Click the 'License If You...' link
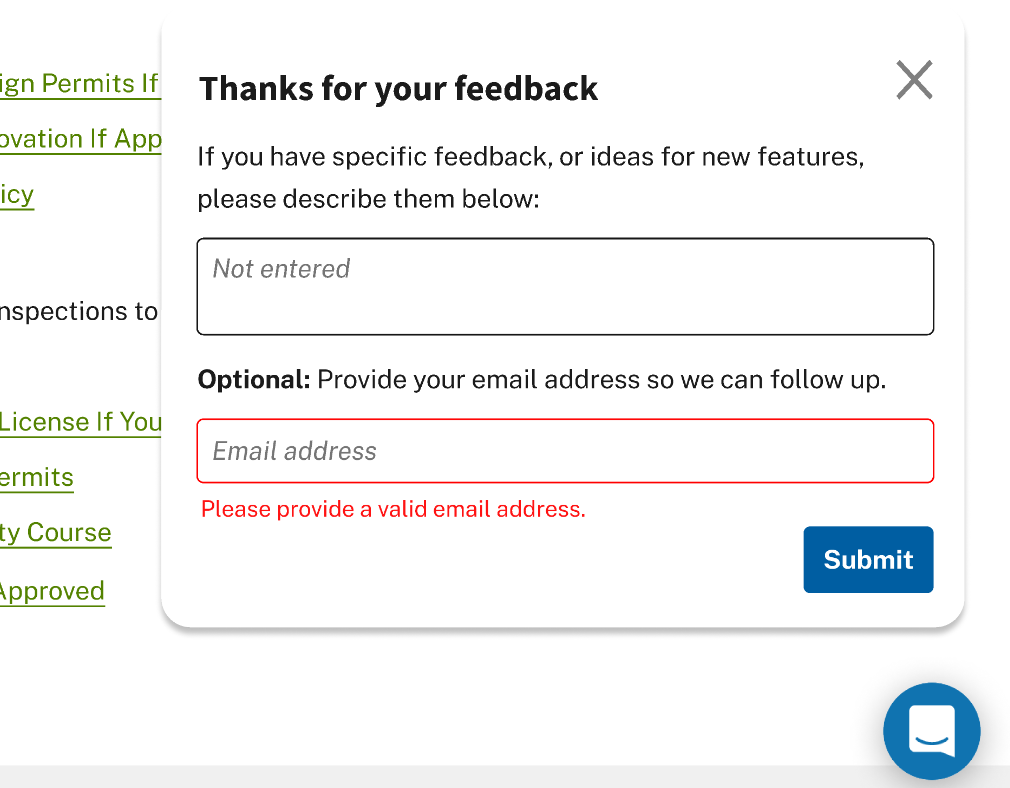This screenshot has width=1010, height=788. click(80, 422)
